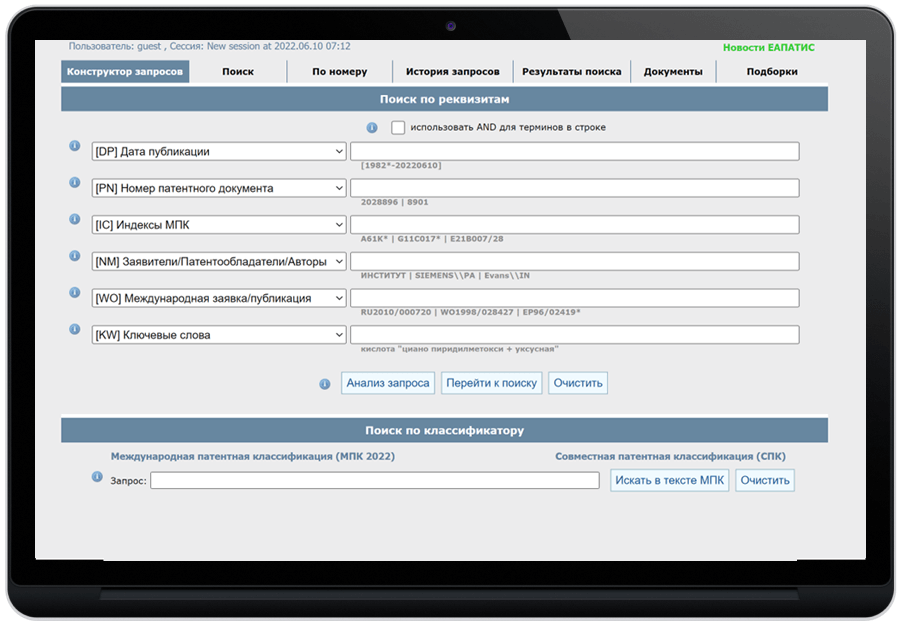Click the Запрос classifier input field
901x626 pixels.
(x=375, y=481)
